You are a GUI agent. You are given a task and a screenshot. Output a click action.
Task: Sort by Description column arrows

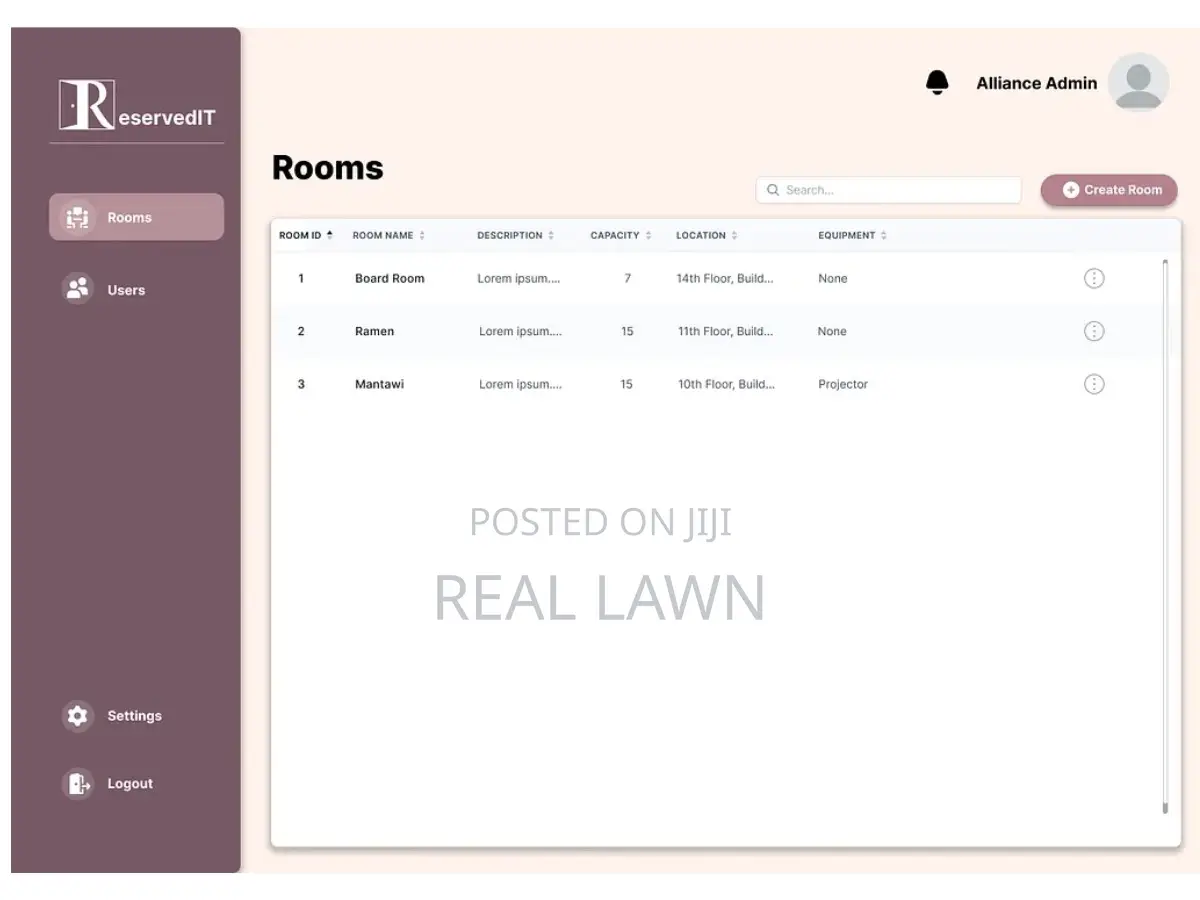551,235
